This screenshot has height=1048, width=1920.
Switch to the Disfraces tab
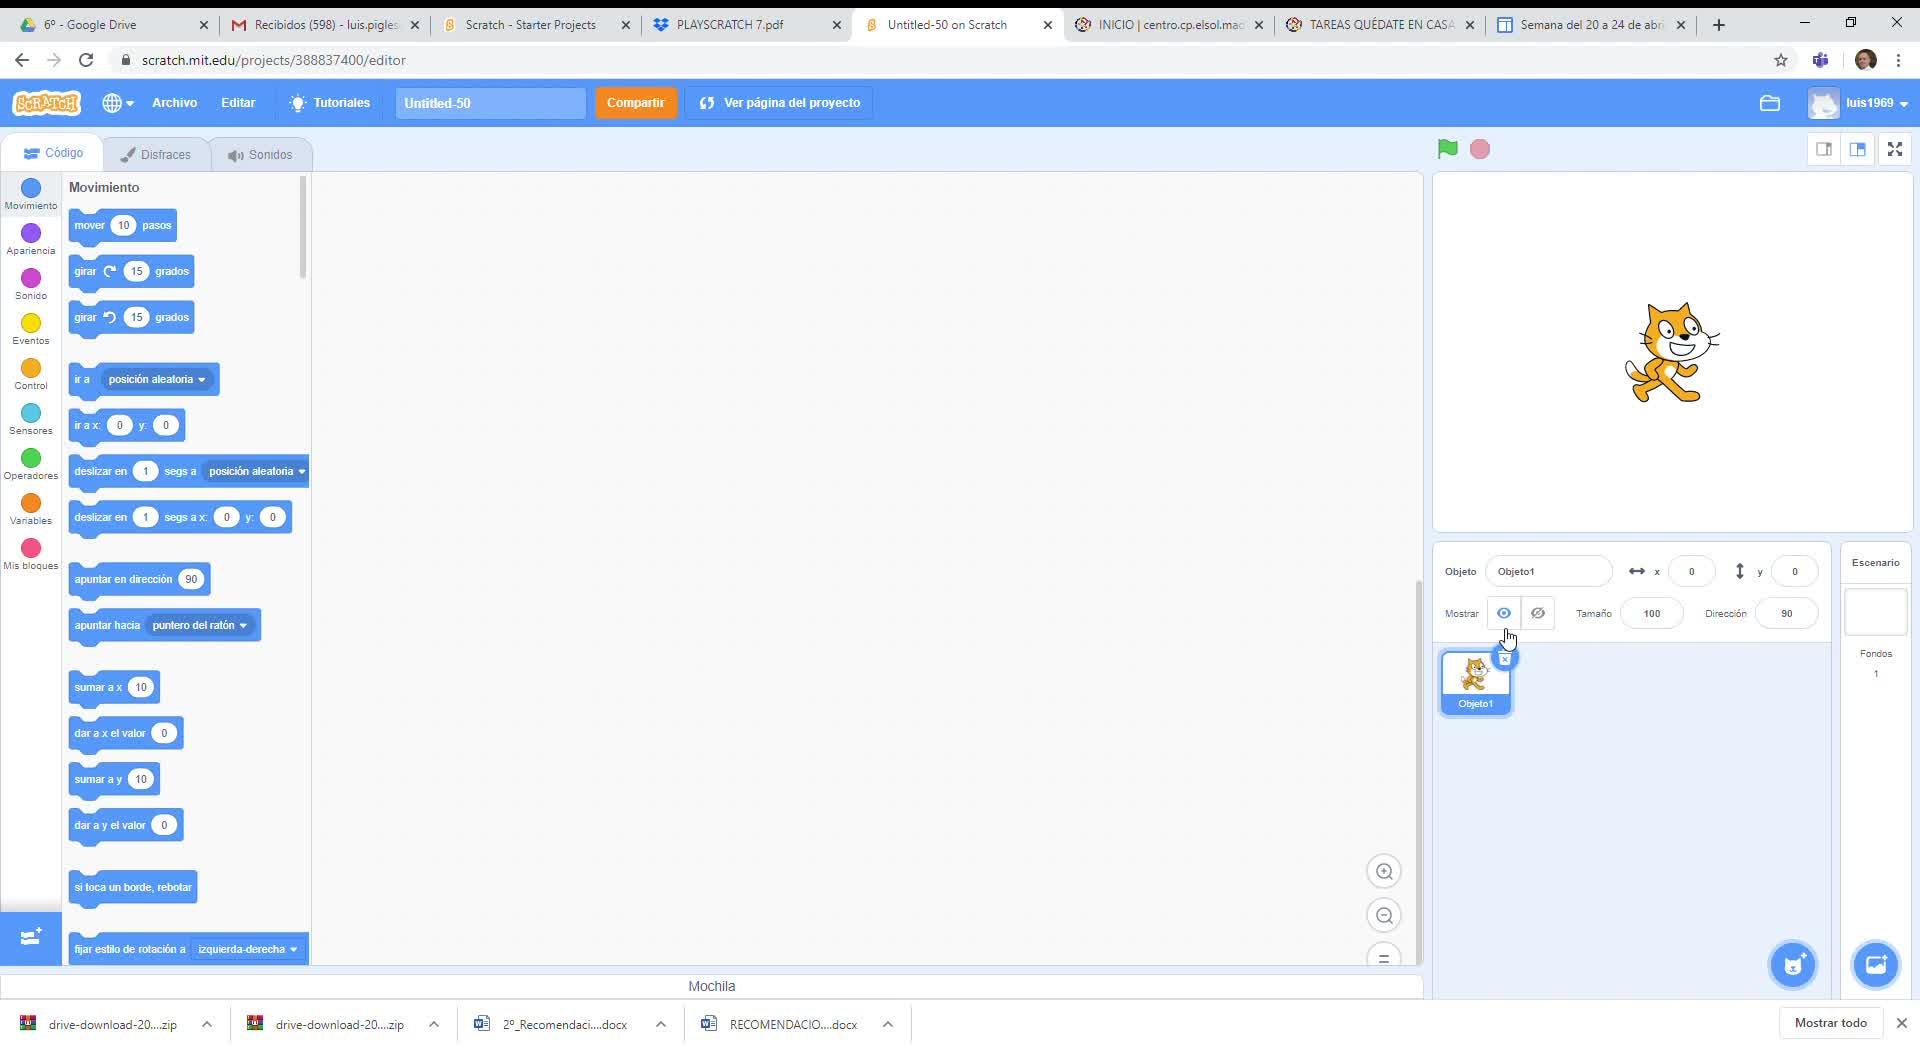pos(155,155)
